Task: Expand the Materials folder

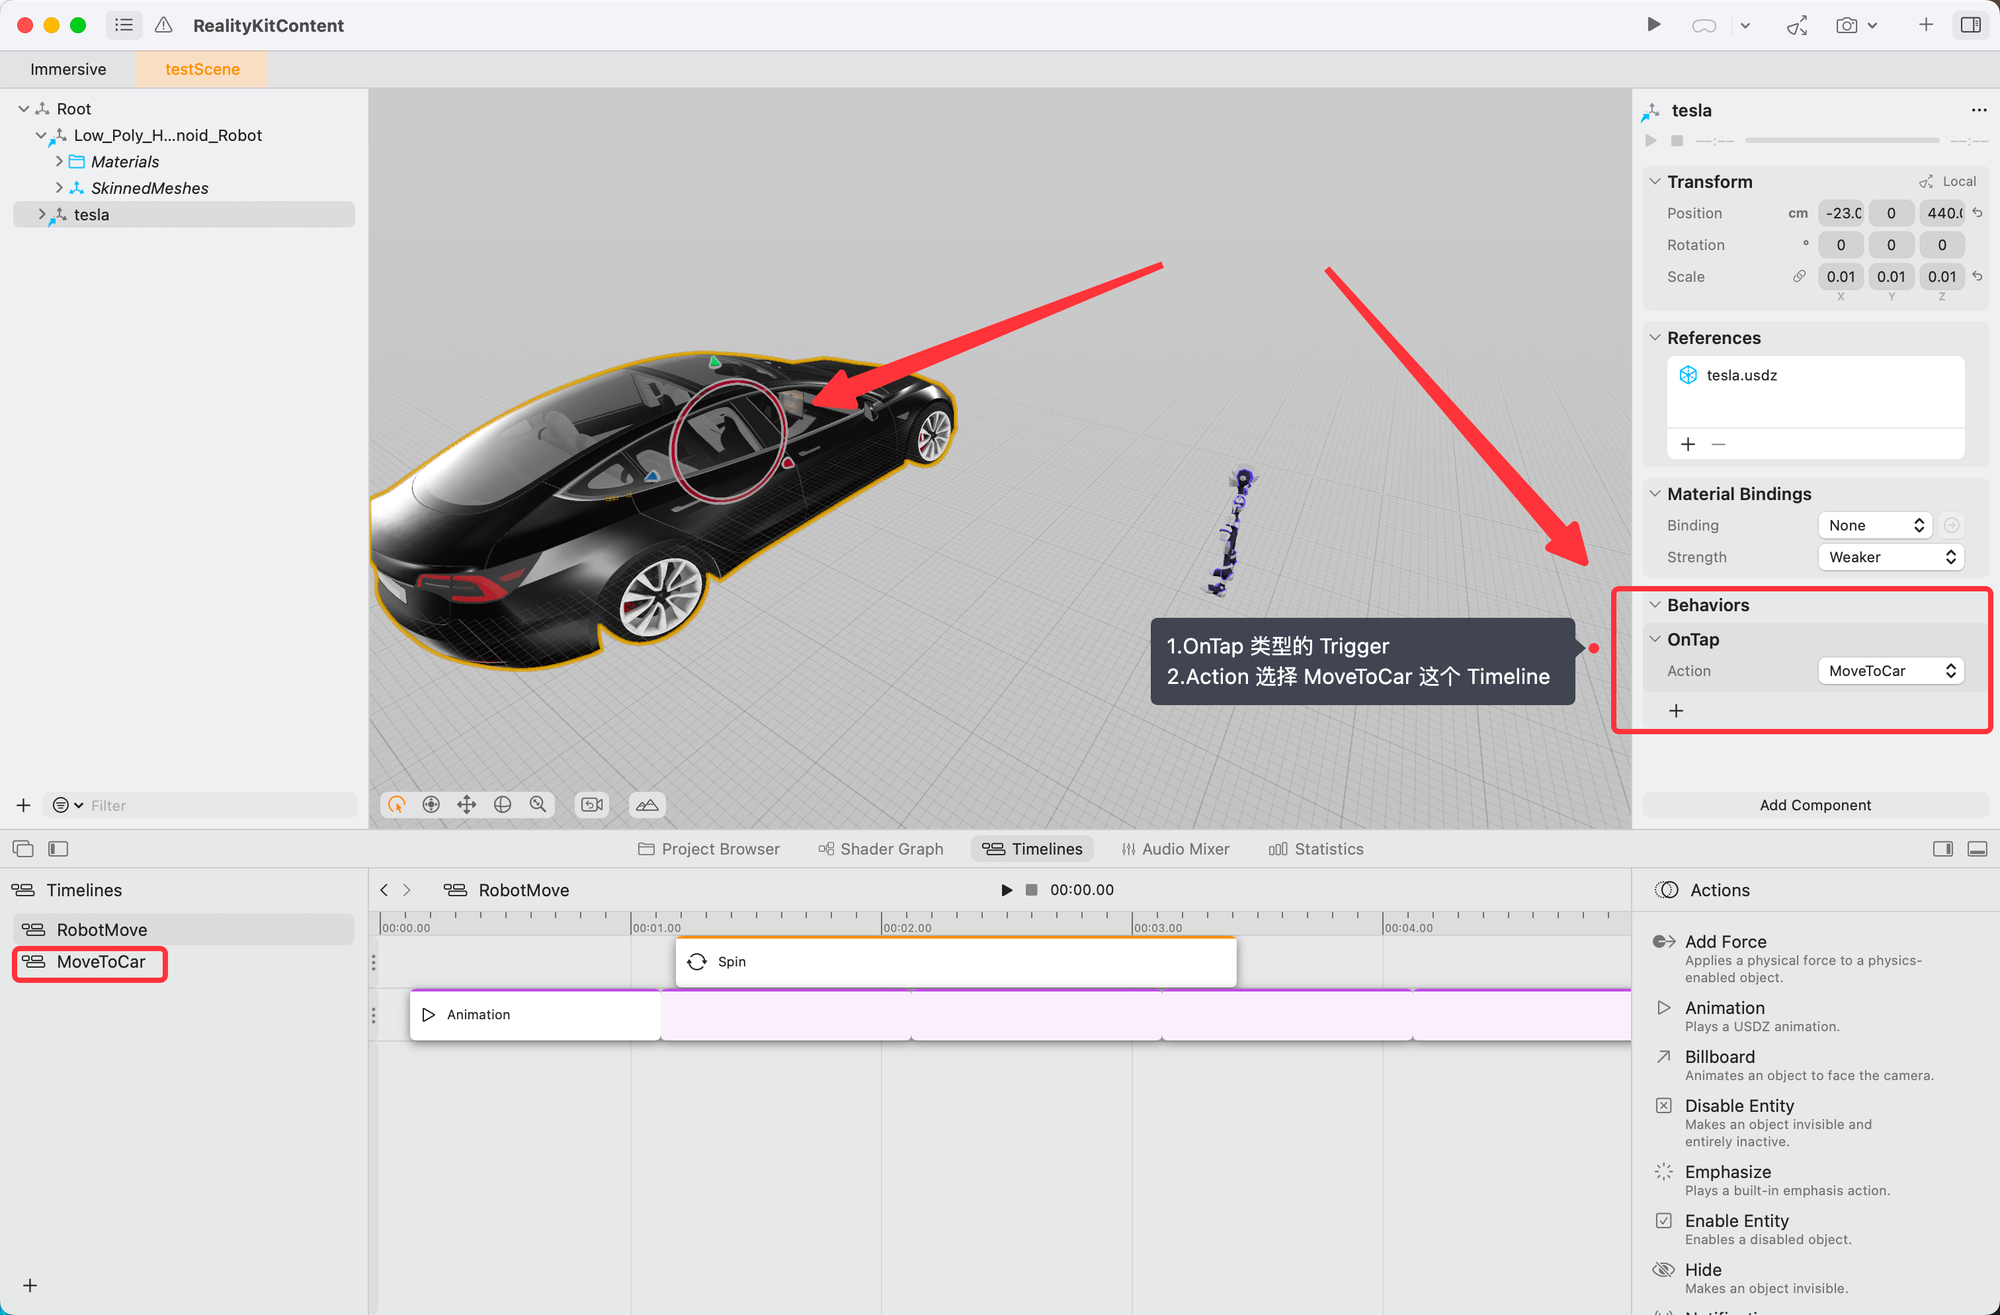Action: pos(59,161)
